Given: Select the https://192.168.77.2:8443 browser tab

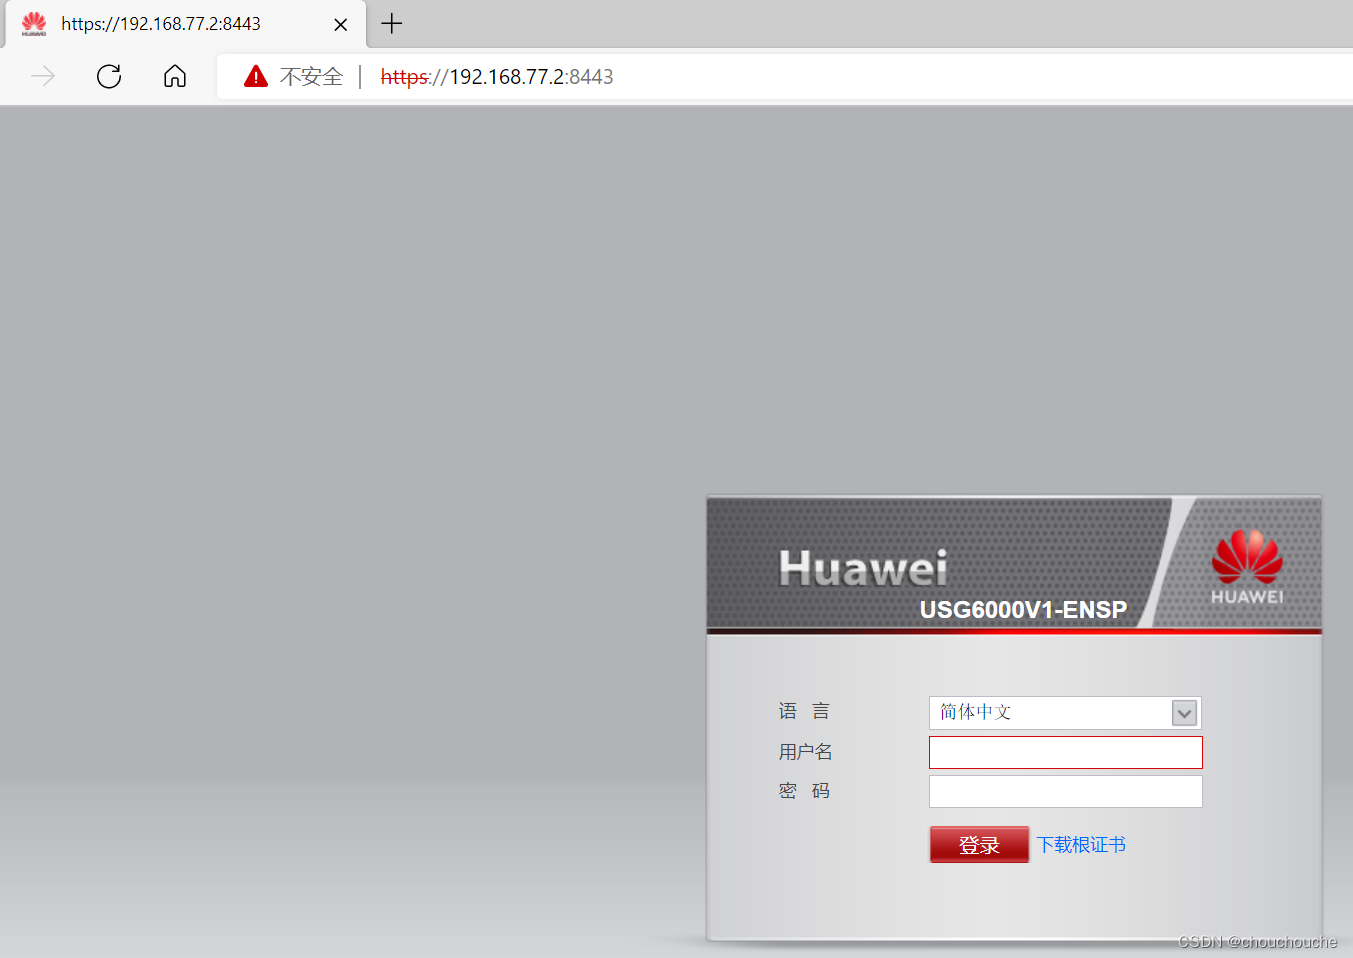Looking at the screenshot, I should tap(185, 24).
